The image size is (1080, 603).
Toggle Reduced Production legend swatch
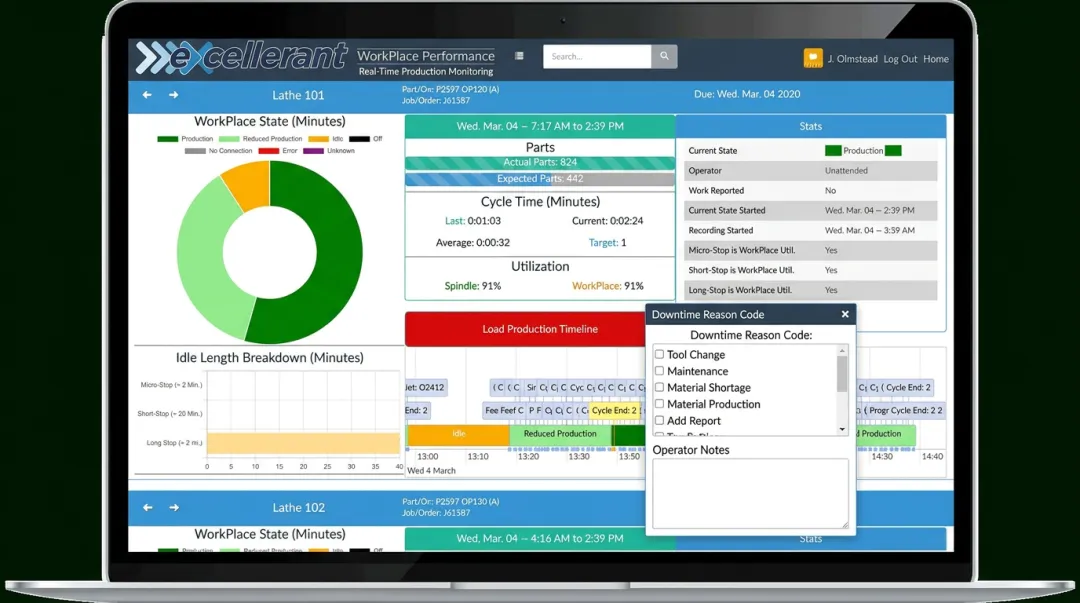[x=229, y=139]
